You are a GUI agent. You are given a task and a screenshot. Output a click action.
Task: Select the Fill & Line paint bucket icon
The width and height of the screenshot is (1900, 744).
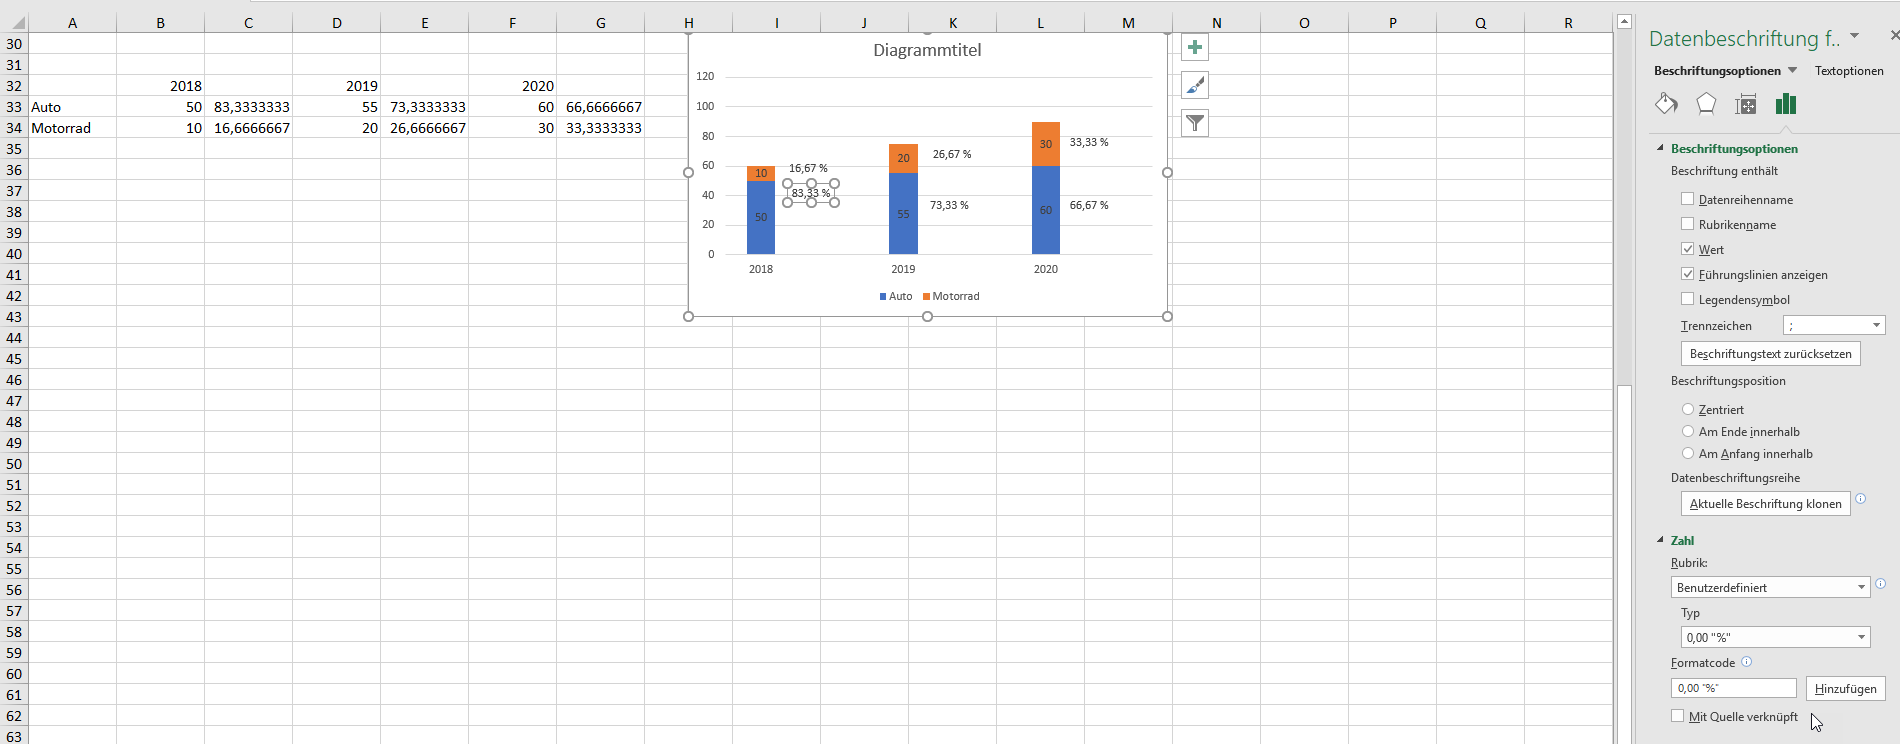[x=1666, y=104]
